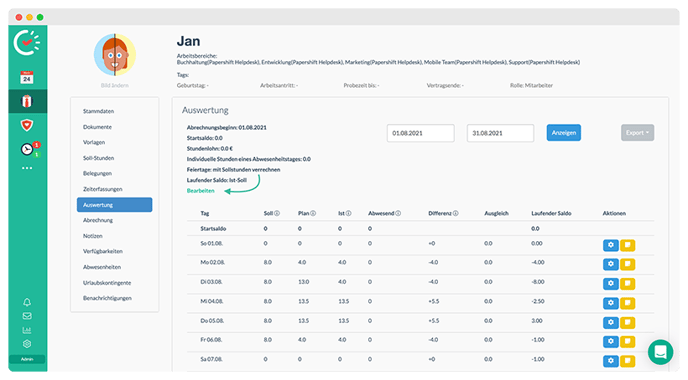
Task: Click the gear button for So 01.08.
Action: 611,245
